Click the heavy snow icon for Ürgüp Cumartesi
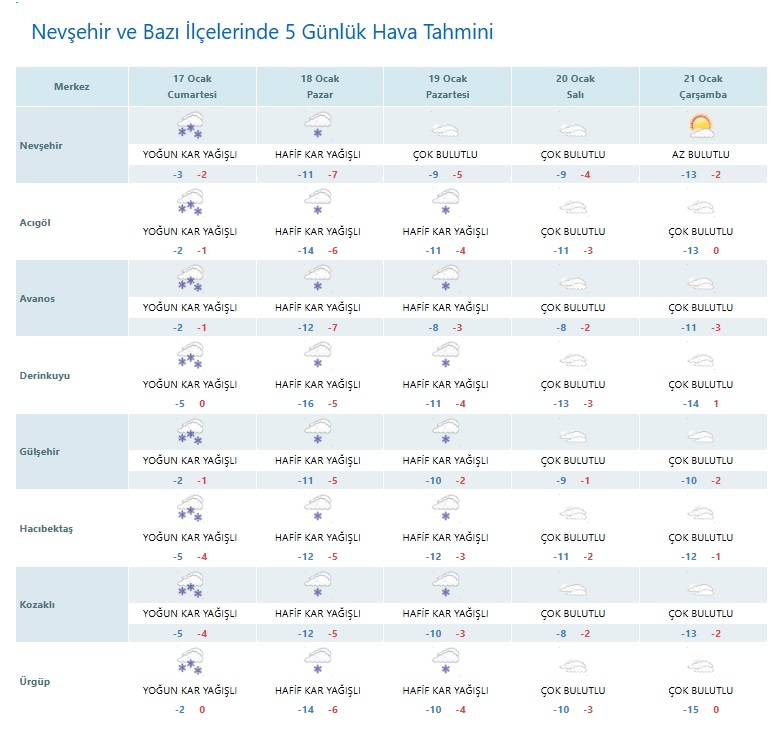Viewport: 775px width, 748px height. pos(190,663)
